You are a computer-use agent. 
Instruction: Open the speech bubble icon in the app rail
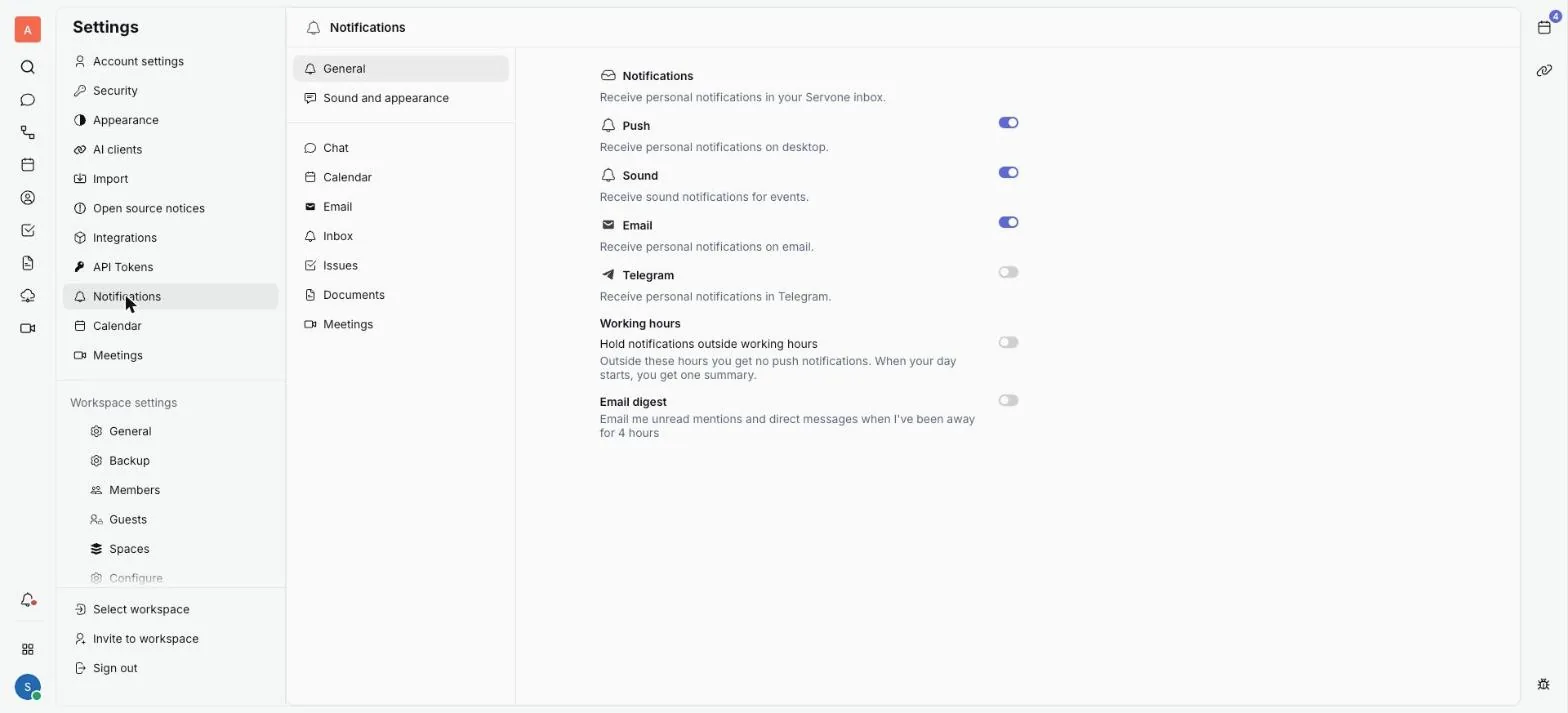[x=28, y=100]
